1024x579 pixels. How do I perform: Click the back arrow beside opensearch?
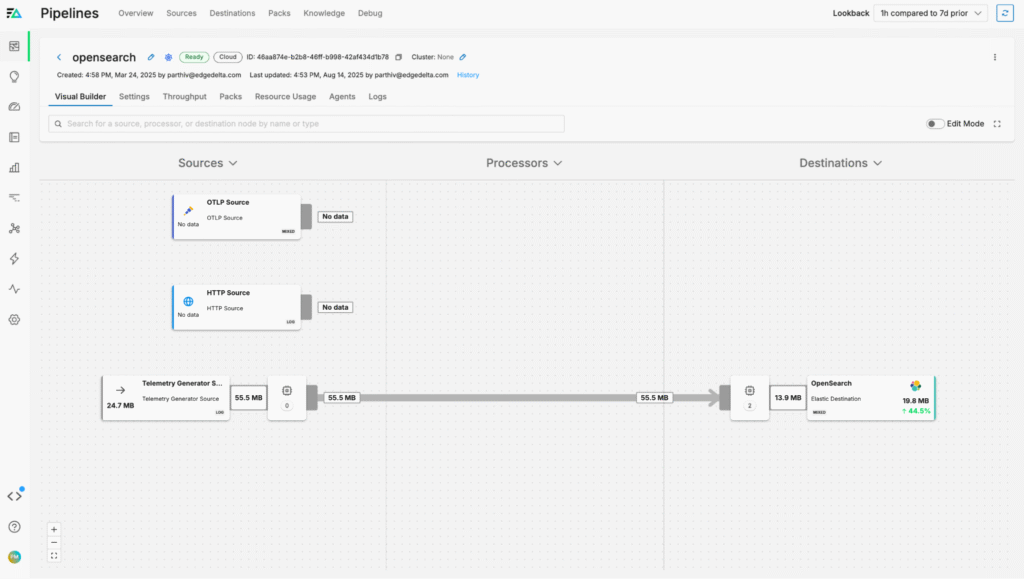coord(59,57)
